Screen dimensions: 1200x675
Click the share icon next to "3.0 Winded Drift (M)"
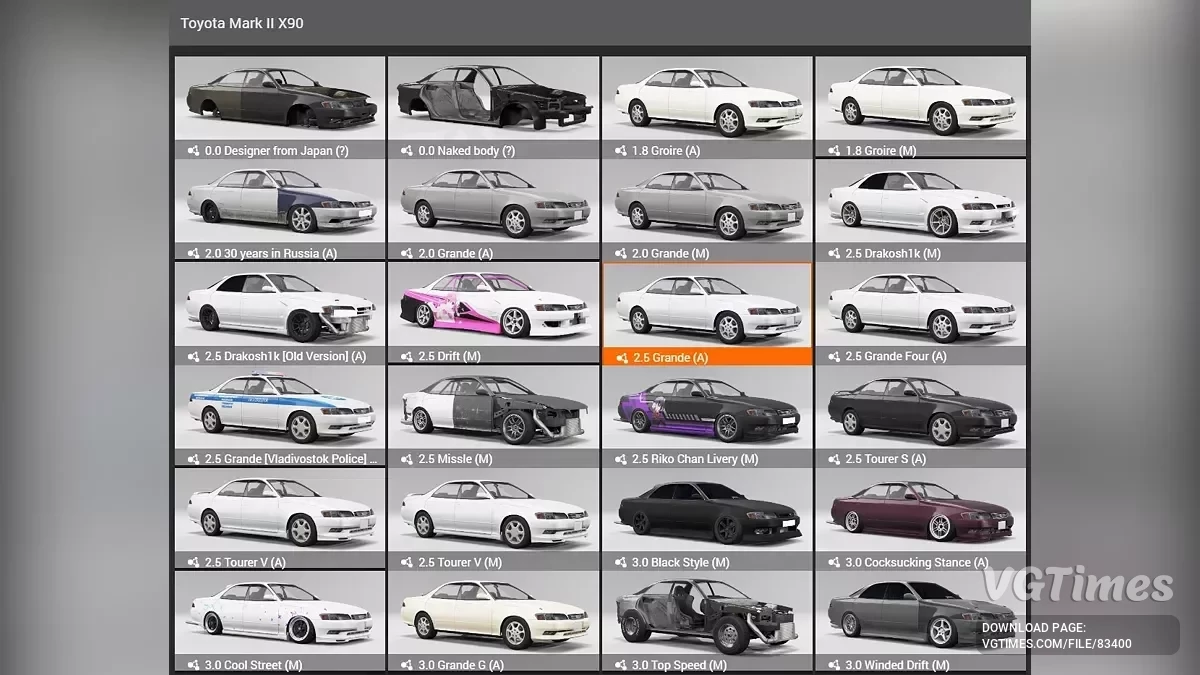coord(833,664)
